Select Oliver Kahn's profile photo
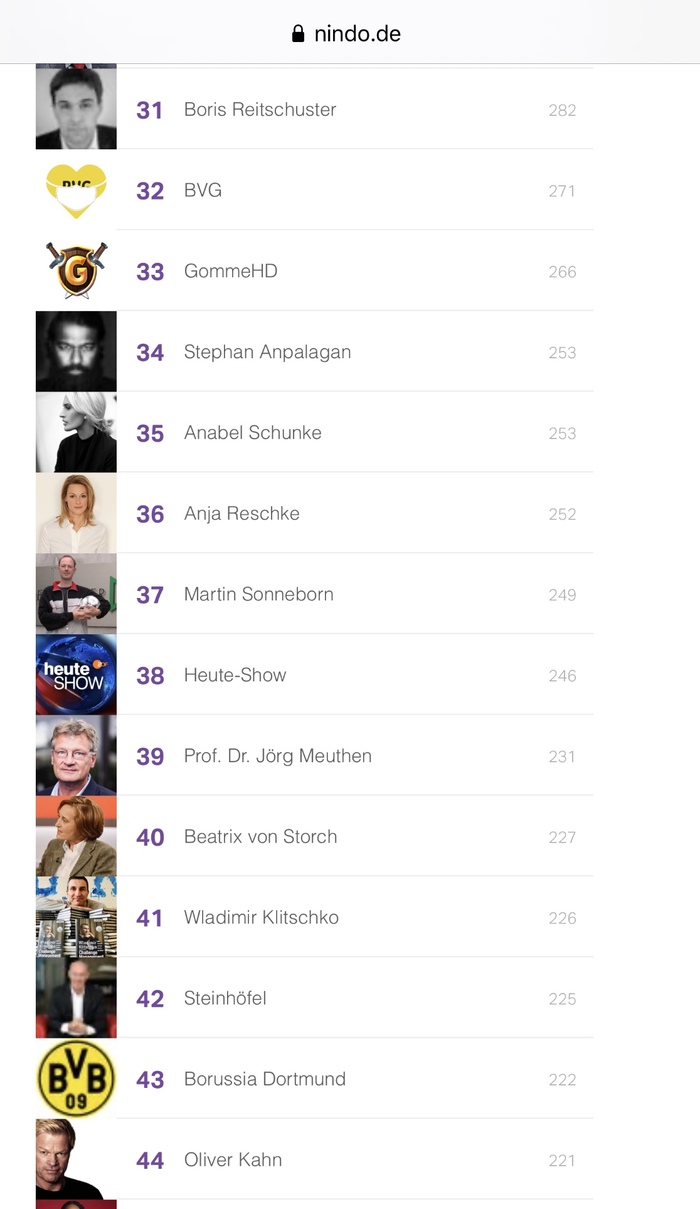 pyautogui.click(x=76, y=1160)
